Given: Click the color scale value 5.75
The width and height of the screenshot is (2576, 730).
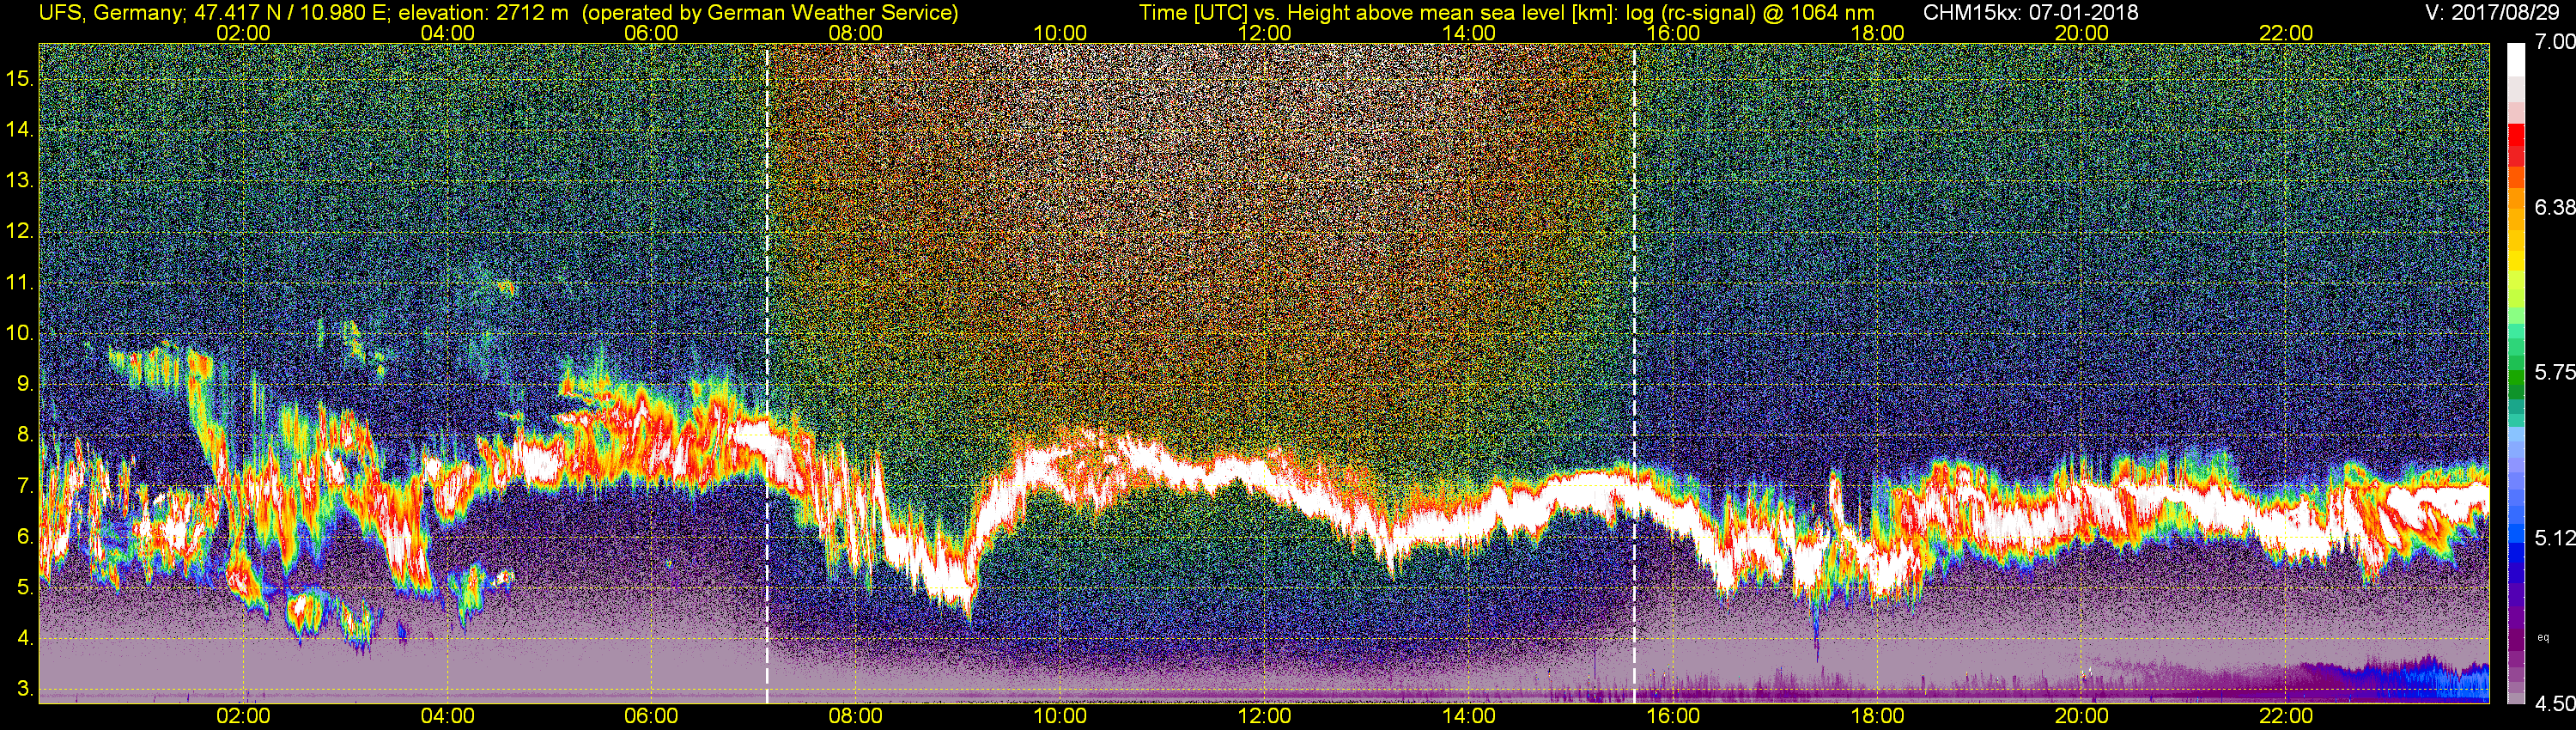Looking at the screenshot, I should [2554, 372].
